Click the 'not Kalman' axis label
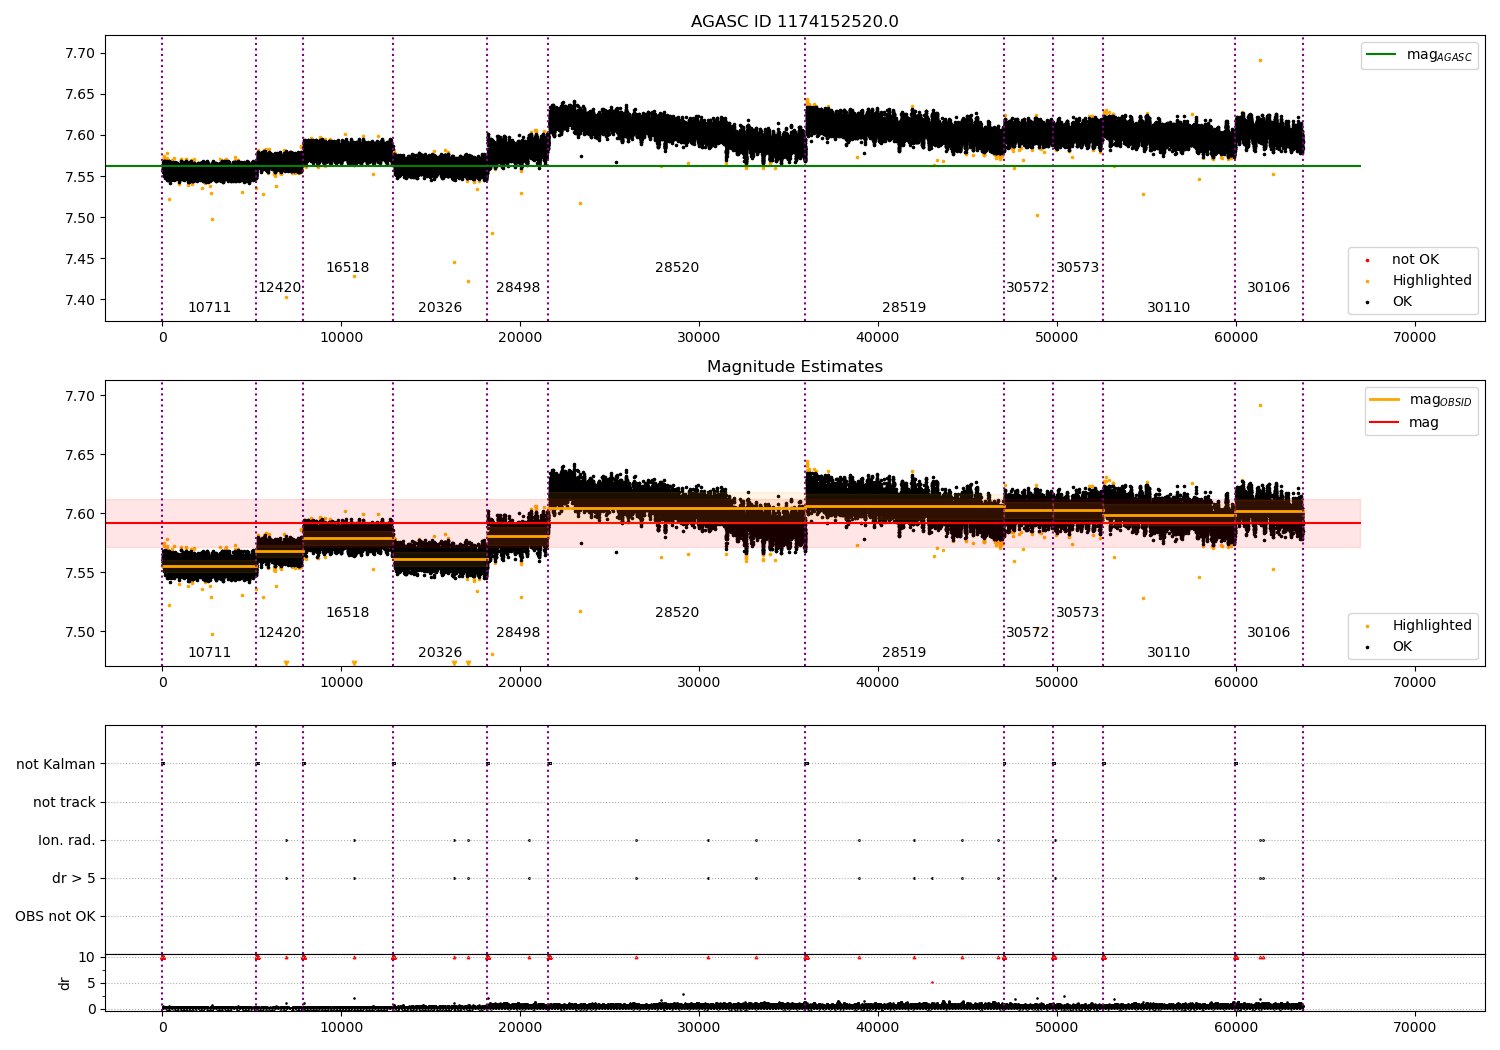 56,764
